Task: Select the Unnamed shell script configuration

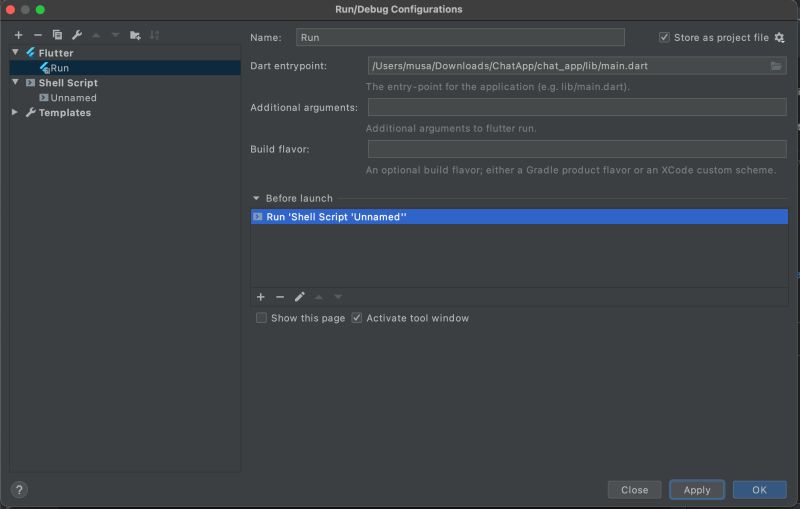Action: [x=125, y=97]
